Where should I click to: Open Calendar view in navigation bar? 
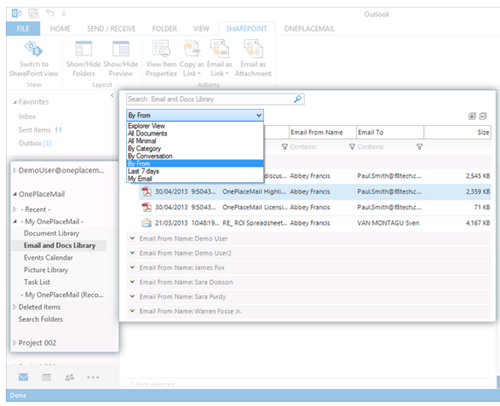pos(47,377)
